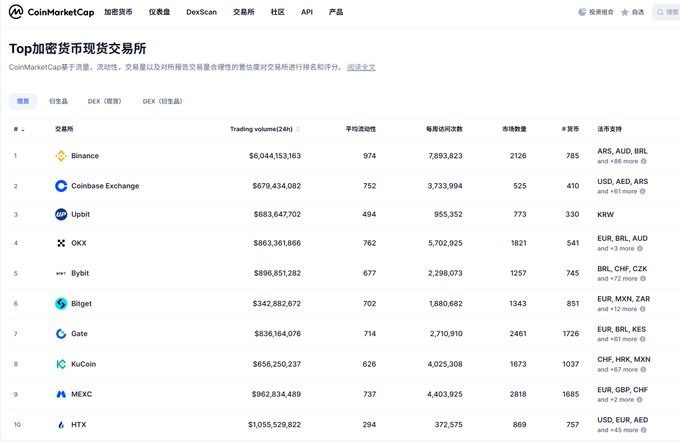Click the 市场数量 column header
Viewport: 680px width, 443px height.
514,129
